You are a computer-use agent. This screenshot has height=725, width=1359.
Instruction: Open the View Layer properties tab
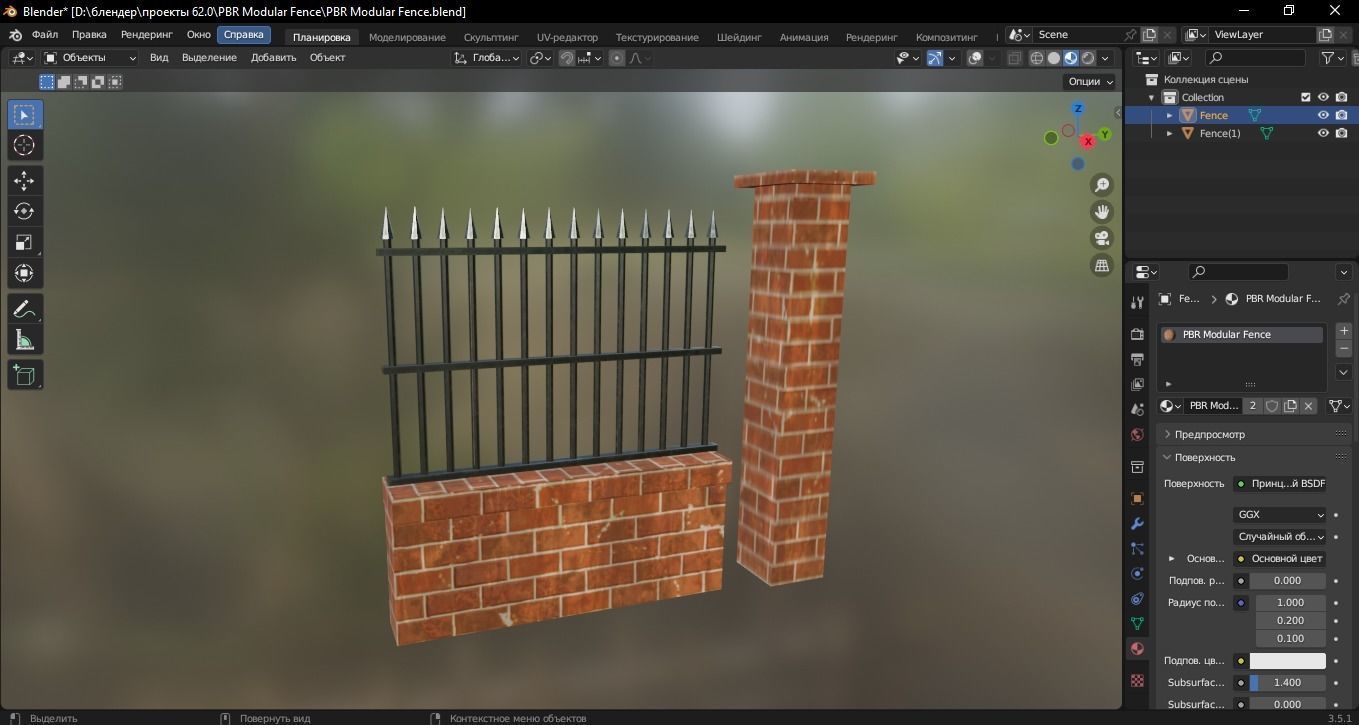tap(1137, 385)
